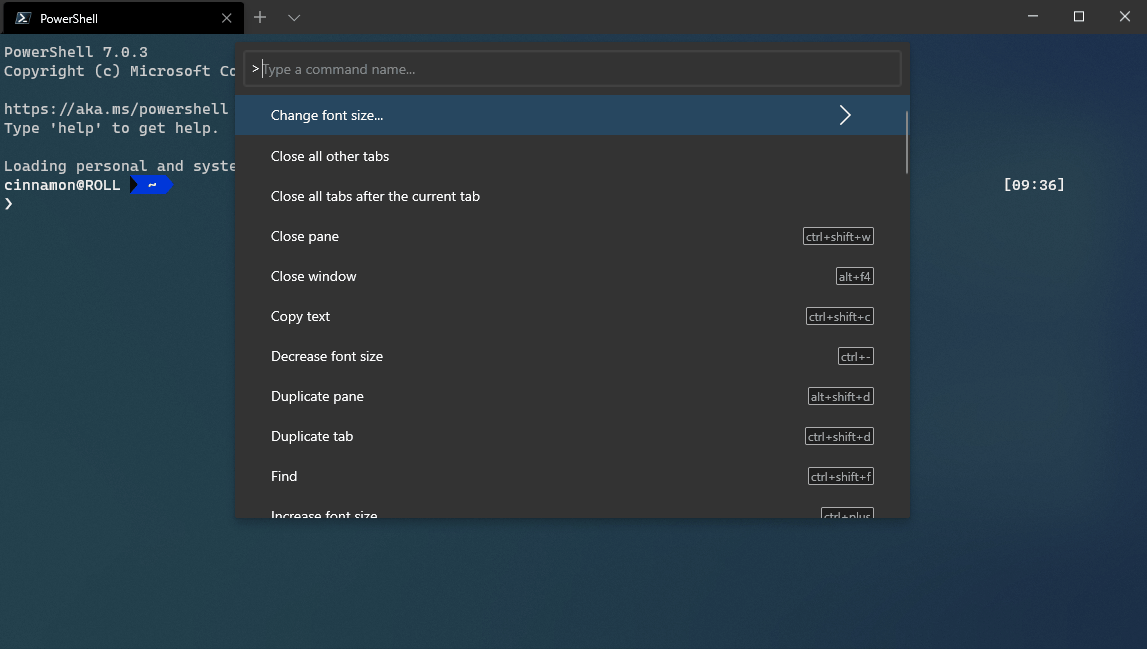
Task: Expand the Change font size submenu arrow
Action: pyautogui.click(x=845, y=115)
